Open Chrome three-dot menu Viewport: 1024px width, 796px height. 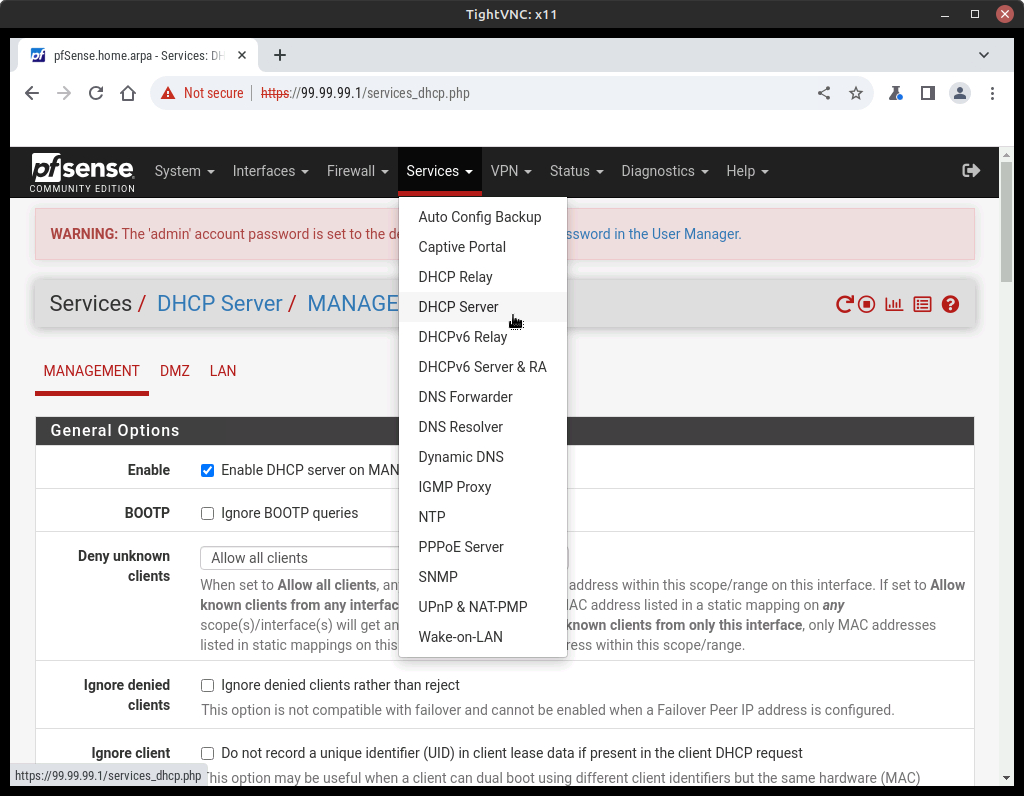[x=992, y=93]
